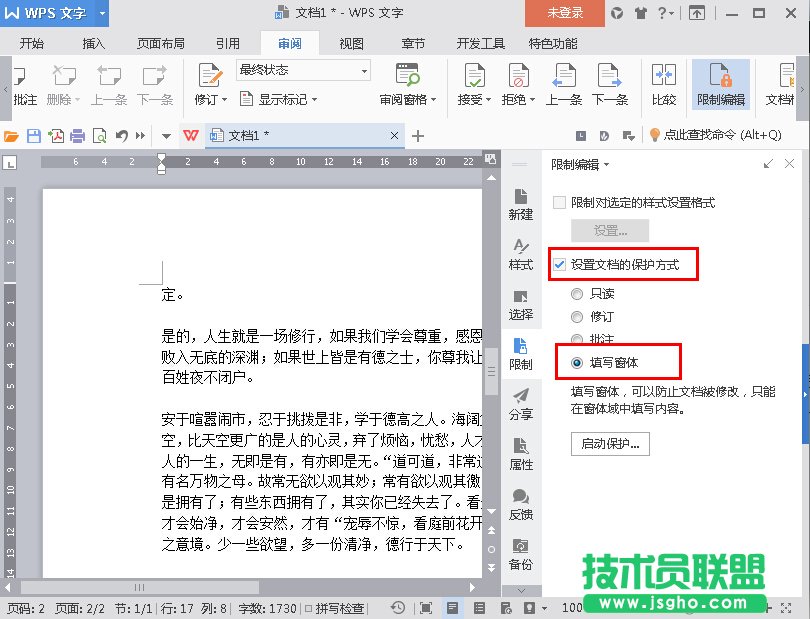Expand the 限制编辑 panel title dropdown
Image resolution: width=810 pixels, height=619 pixels.
(606, 165)
